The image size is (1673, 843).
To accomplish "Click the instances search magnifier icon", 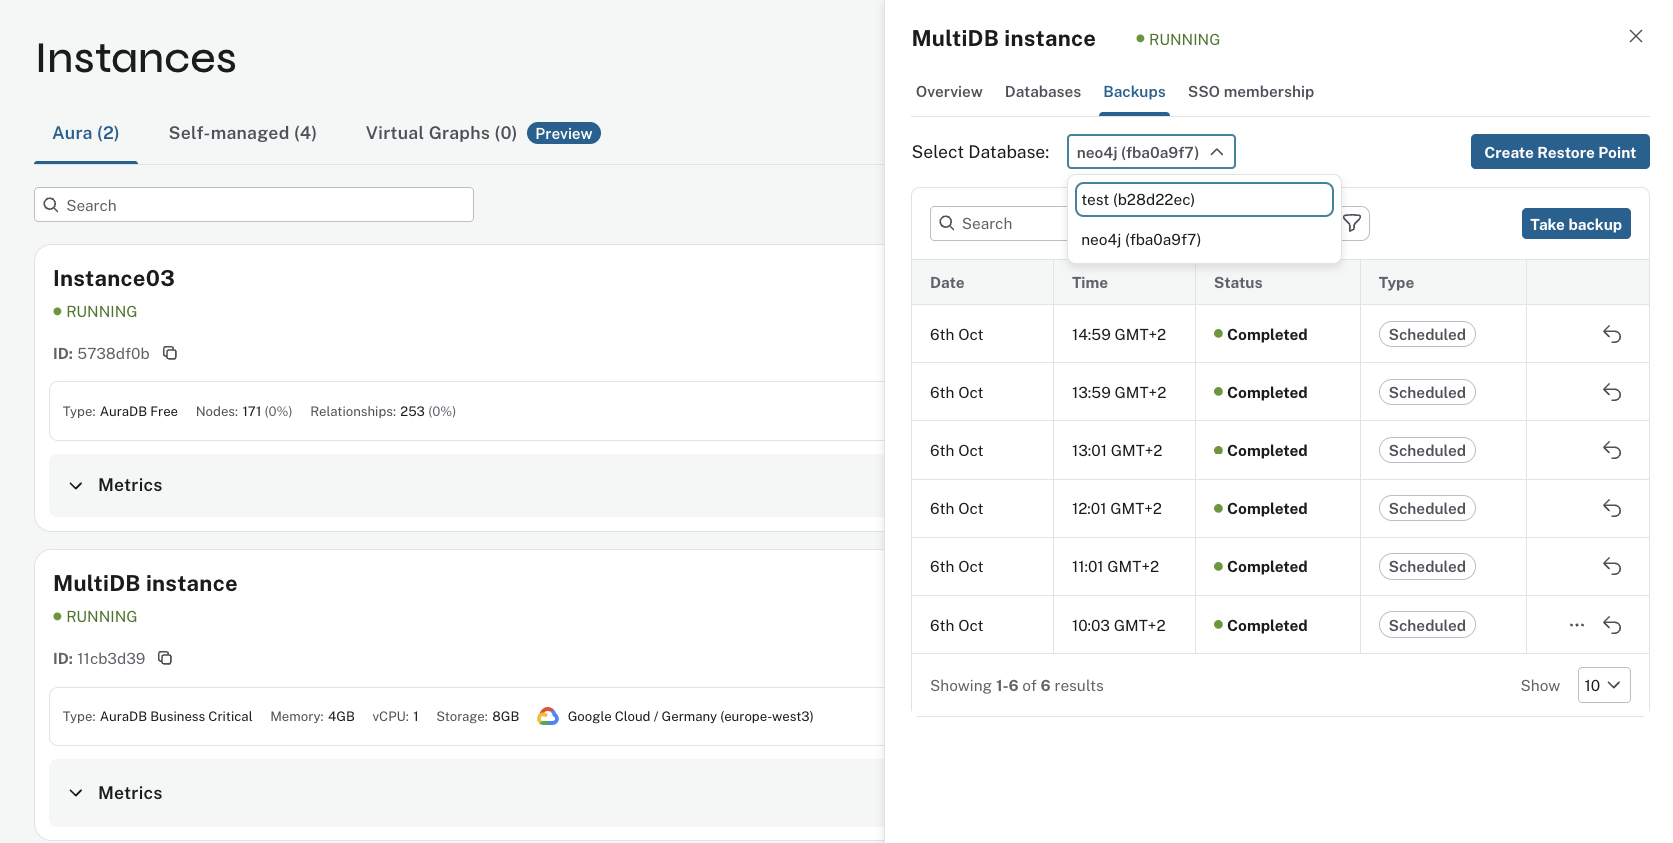I will tap(51, 205).
